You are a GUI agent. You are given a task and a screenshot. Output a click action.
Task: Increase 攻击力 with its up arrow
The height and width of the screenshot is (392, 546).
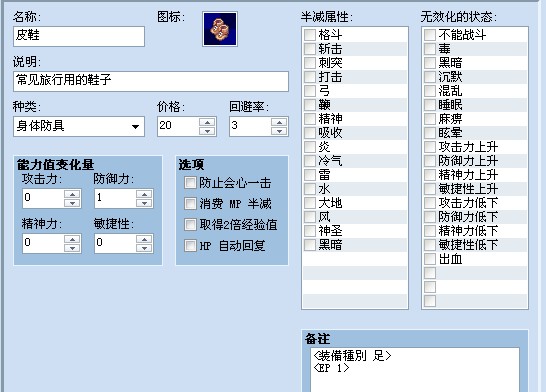pos(72,194)
